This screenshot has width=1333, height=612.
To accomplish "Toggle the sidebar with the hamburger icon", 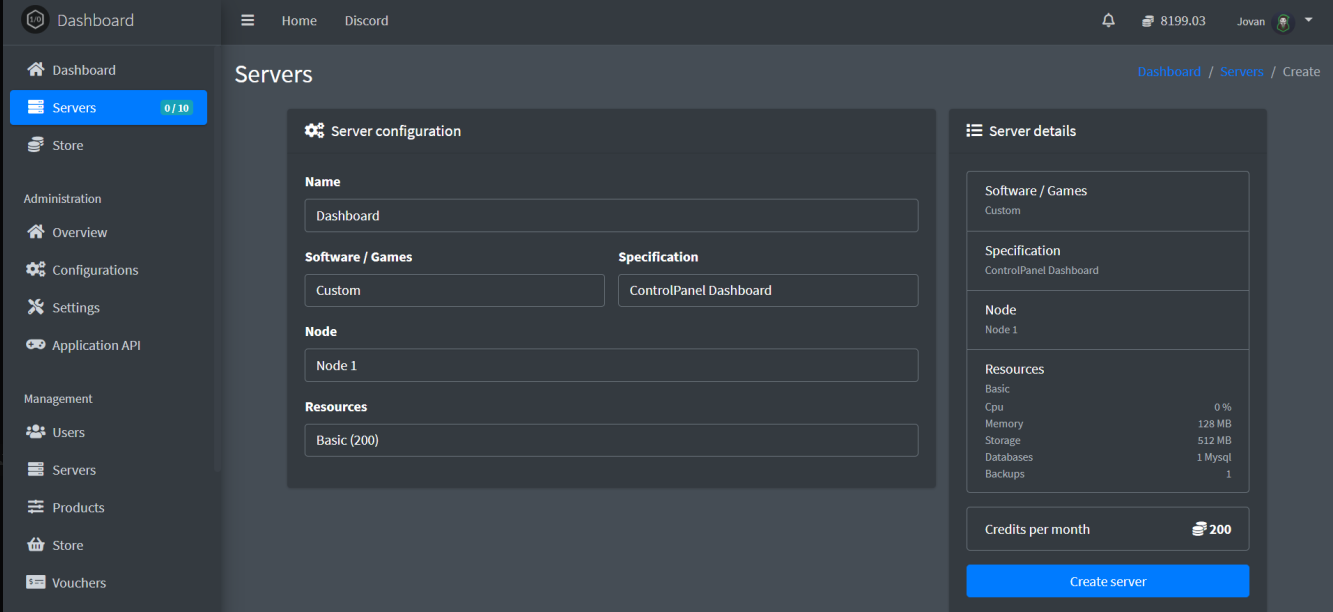I will 247,19.
